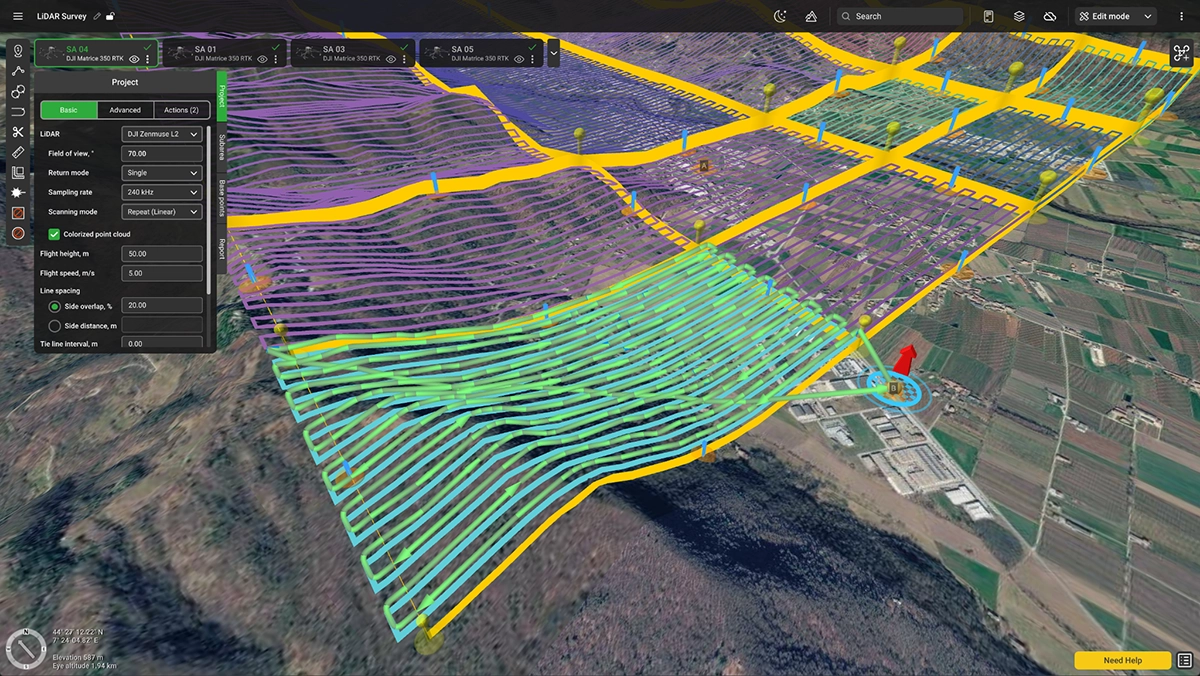Image resolution: width=1200 pixels, height=676 pixels.
Task: Open SA 01 route three-dot menu
Action: click(x=276, y=59)
